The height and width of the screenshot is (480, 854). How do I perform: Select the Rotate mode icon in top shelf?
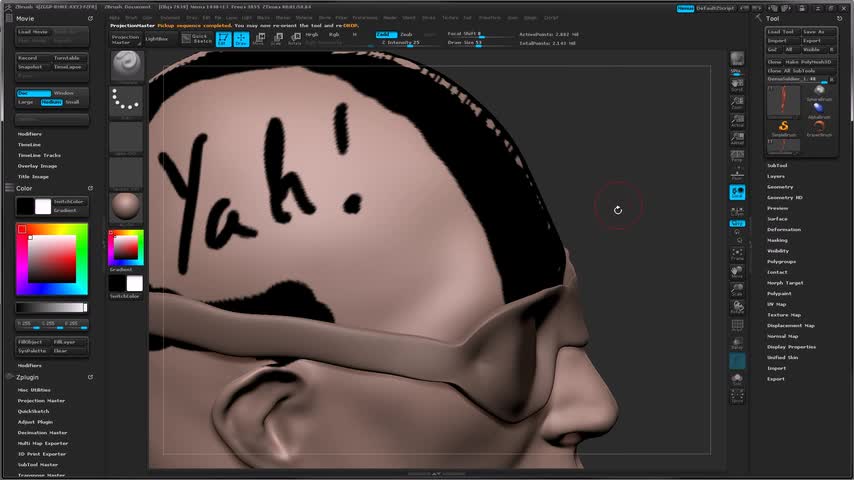click(295, 39)
